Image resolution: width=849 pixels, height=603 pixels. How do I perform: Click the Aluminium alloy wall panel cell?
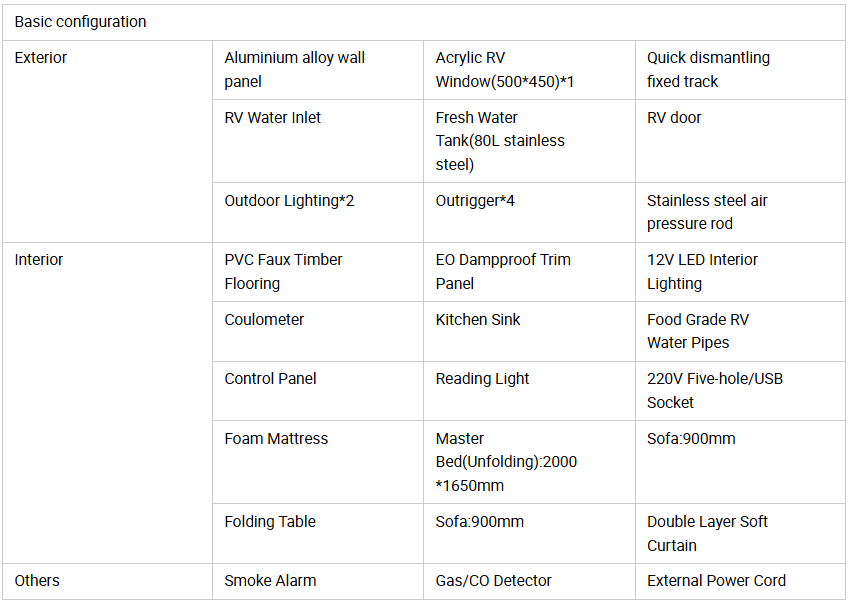coord(318,70)
